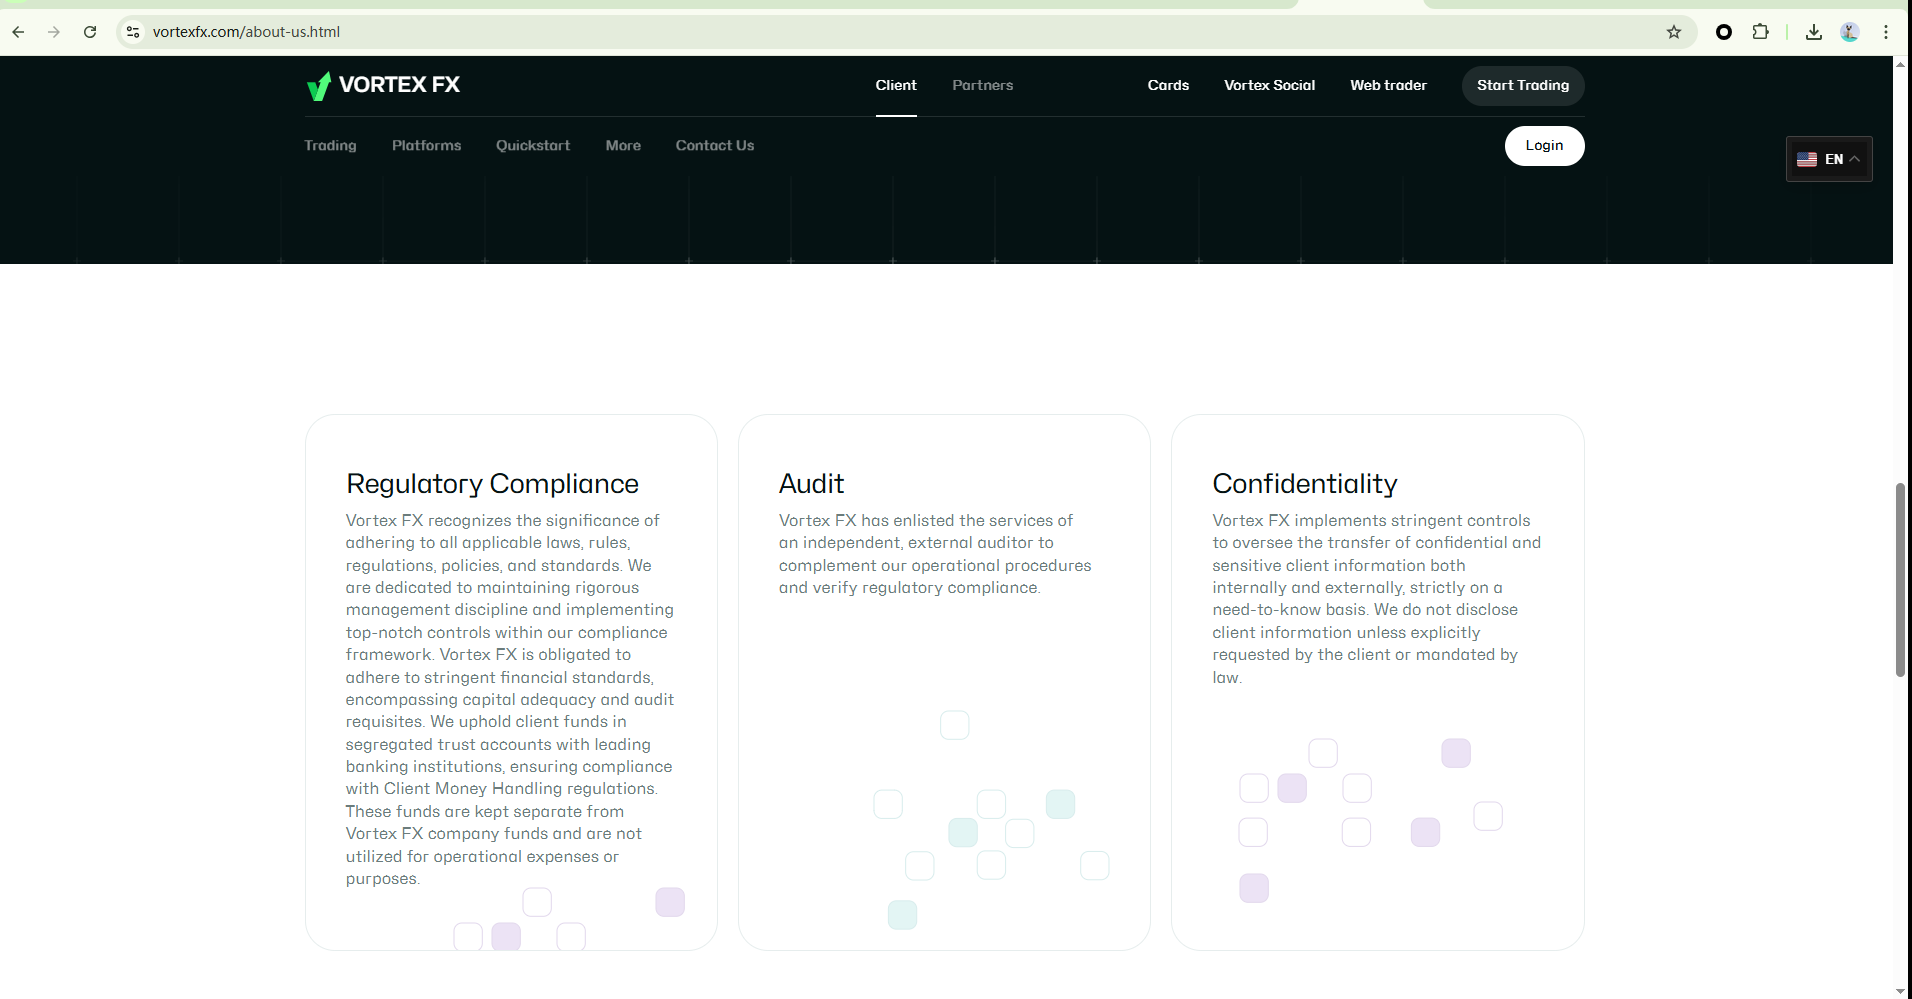Open the Cards link

pyautogui.click(x=1168, y=85)
